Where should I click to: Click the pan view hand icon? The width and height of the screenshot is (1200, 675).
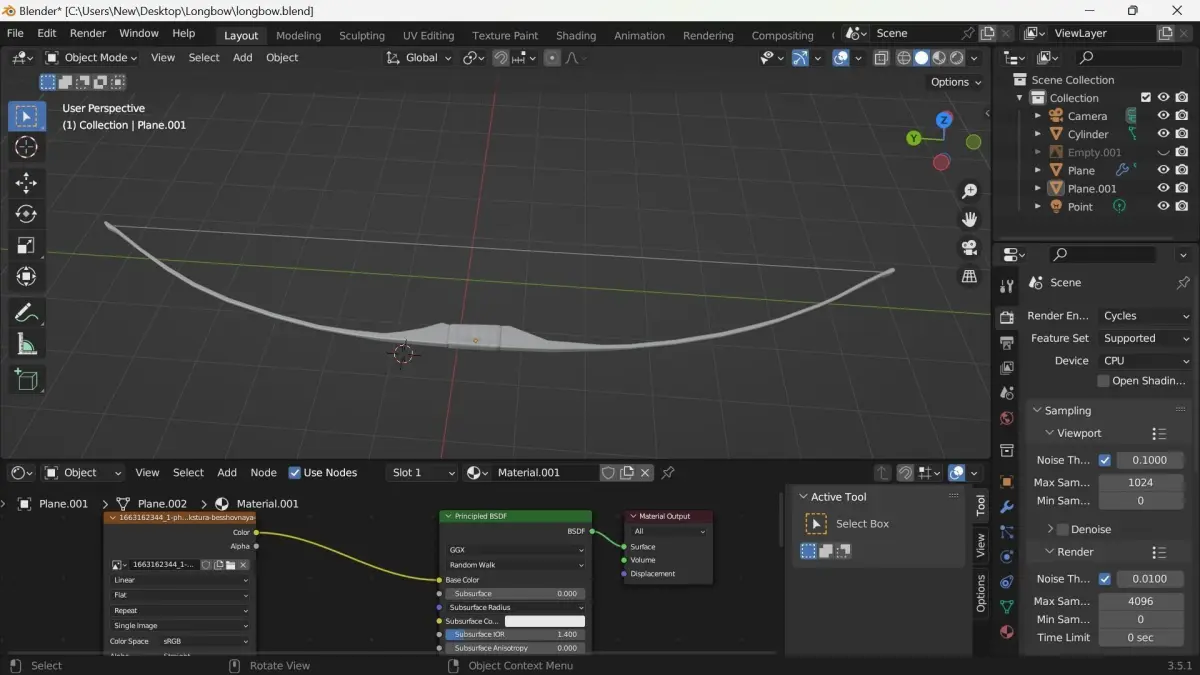point(969,219)
